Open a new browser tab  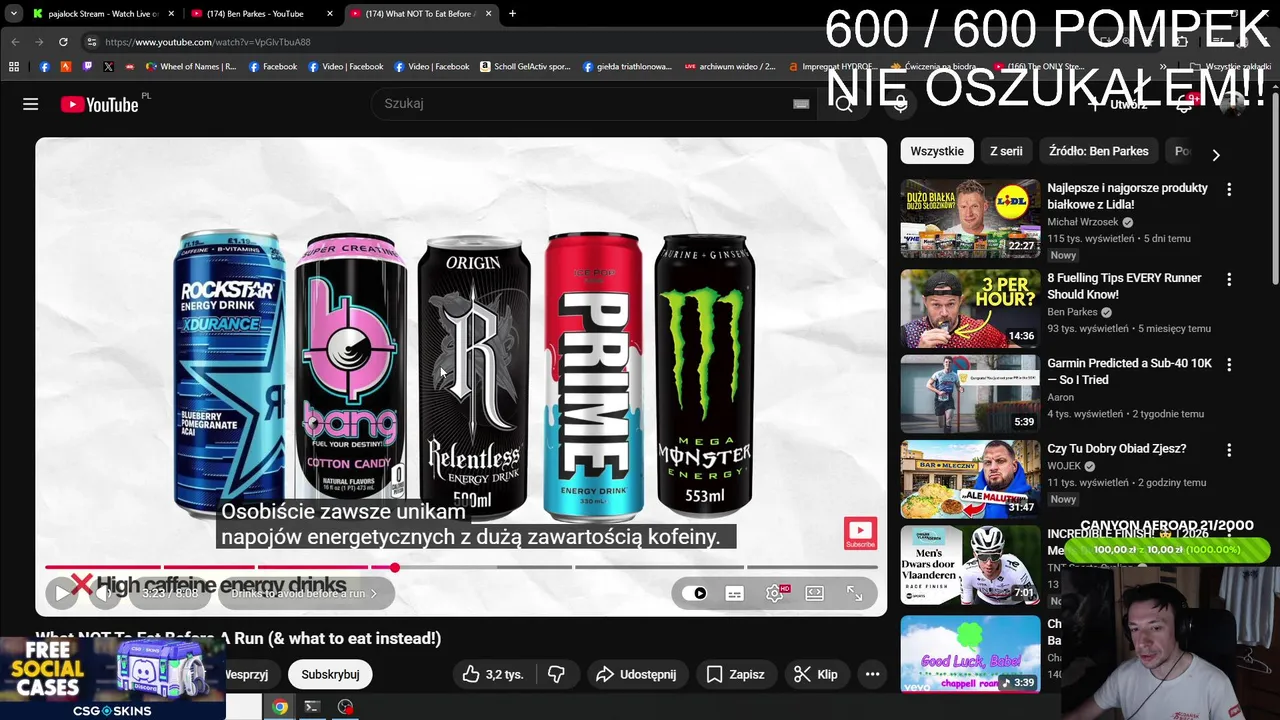[x=512, y=14]
